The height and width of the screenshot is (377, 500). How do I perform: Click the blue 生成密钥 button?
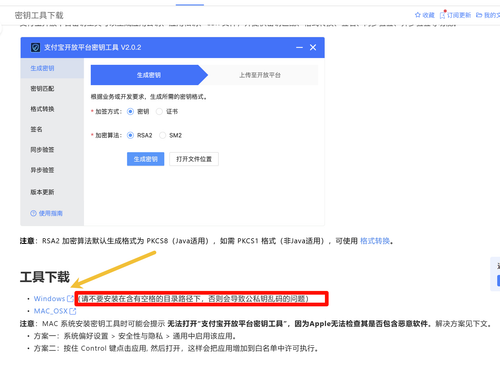tap(145, 159)
